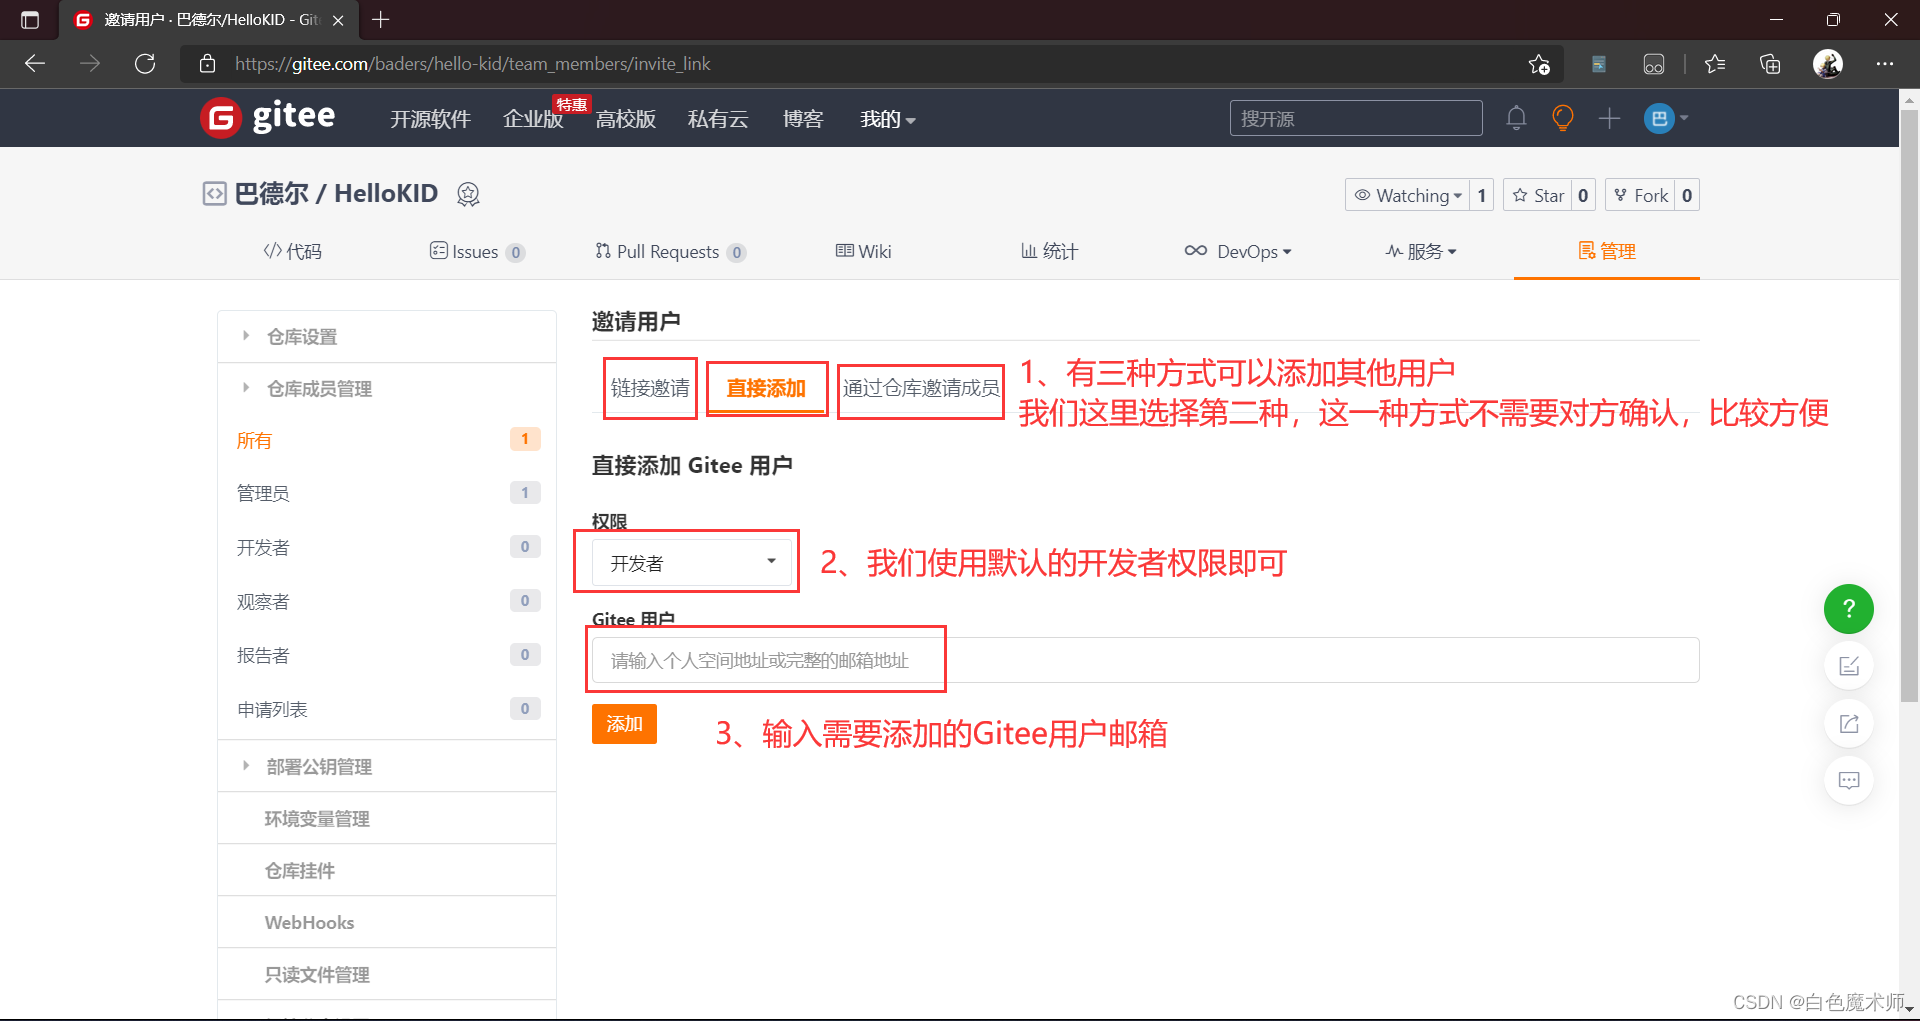Select the 链接邀请 tab
This screenshot has height=1021, width=1920.
tap(650, 388)
